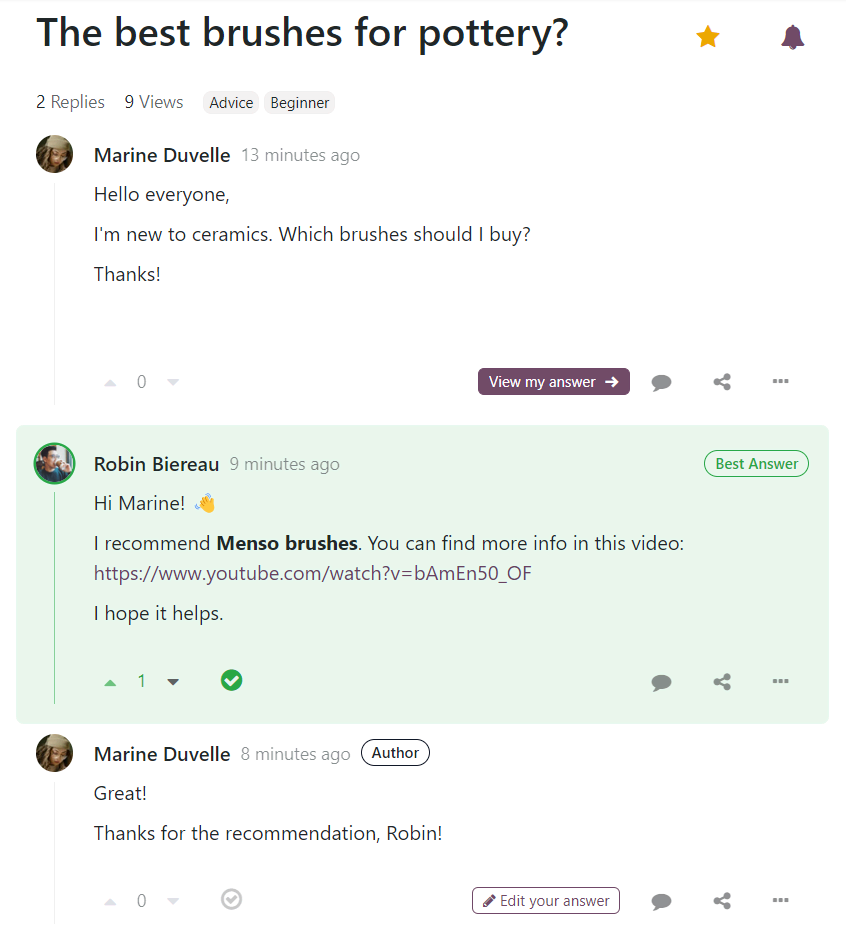Open more options menu for the question

(x=781, y=381)
